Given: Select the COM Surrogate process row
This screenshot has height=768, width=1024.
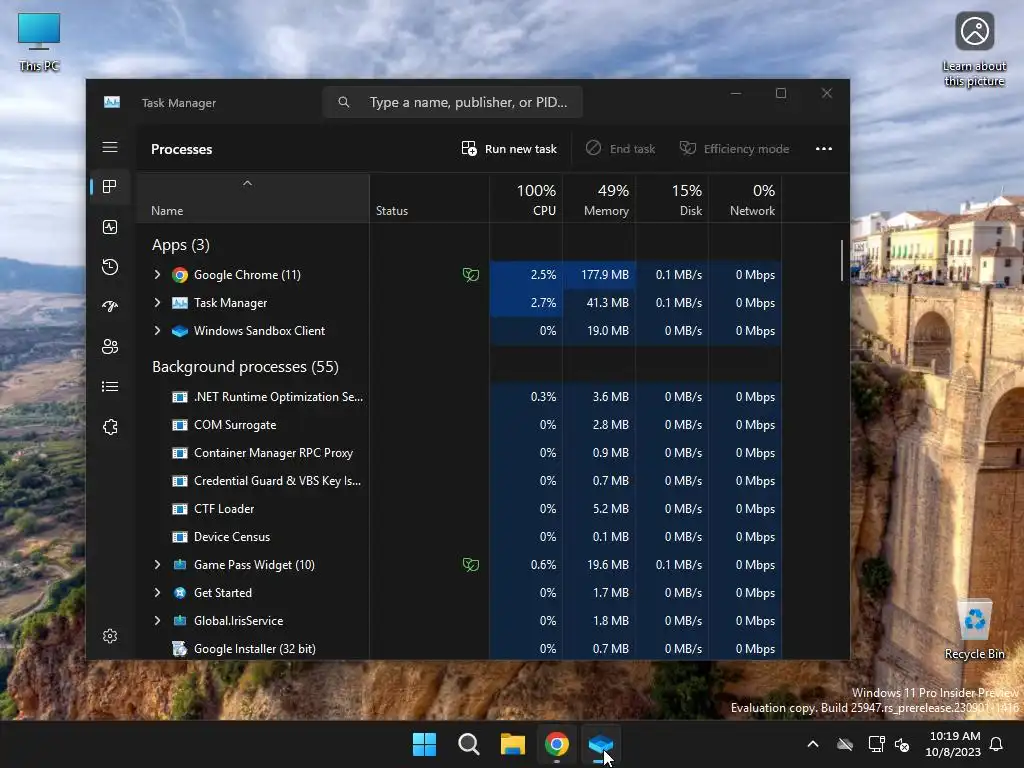Looking at the screenshot, I should tap(458, 425).
